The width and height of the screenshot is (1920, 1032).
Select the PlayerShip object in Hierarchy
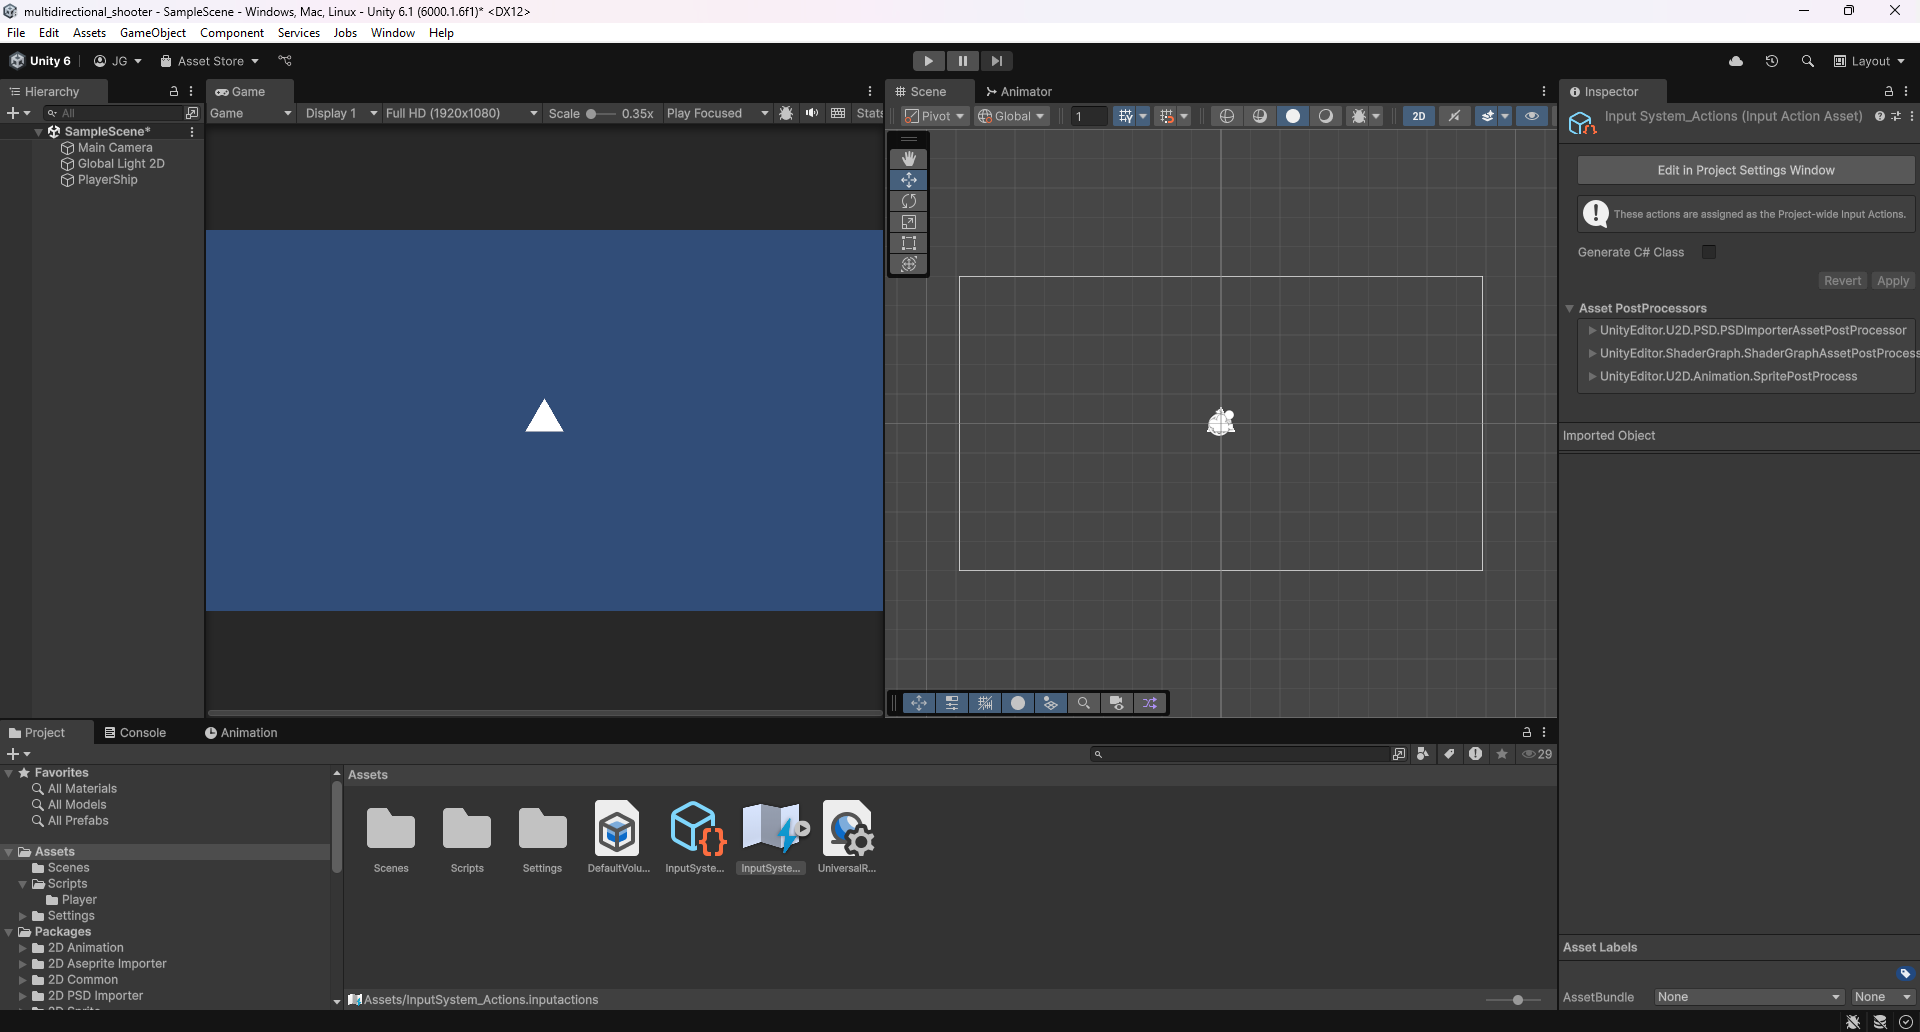click(107, 180)
